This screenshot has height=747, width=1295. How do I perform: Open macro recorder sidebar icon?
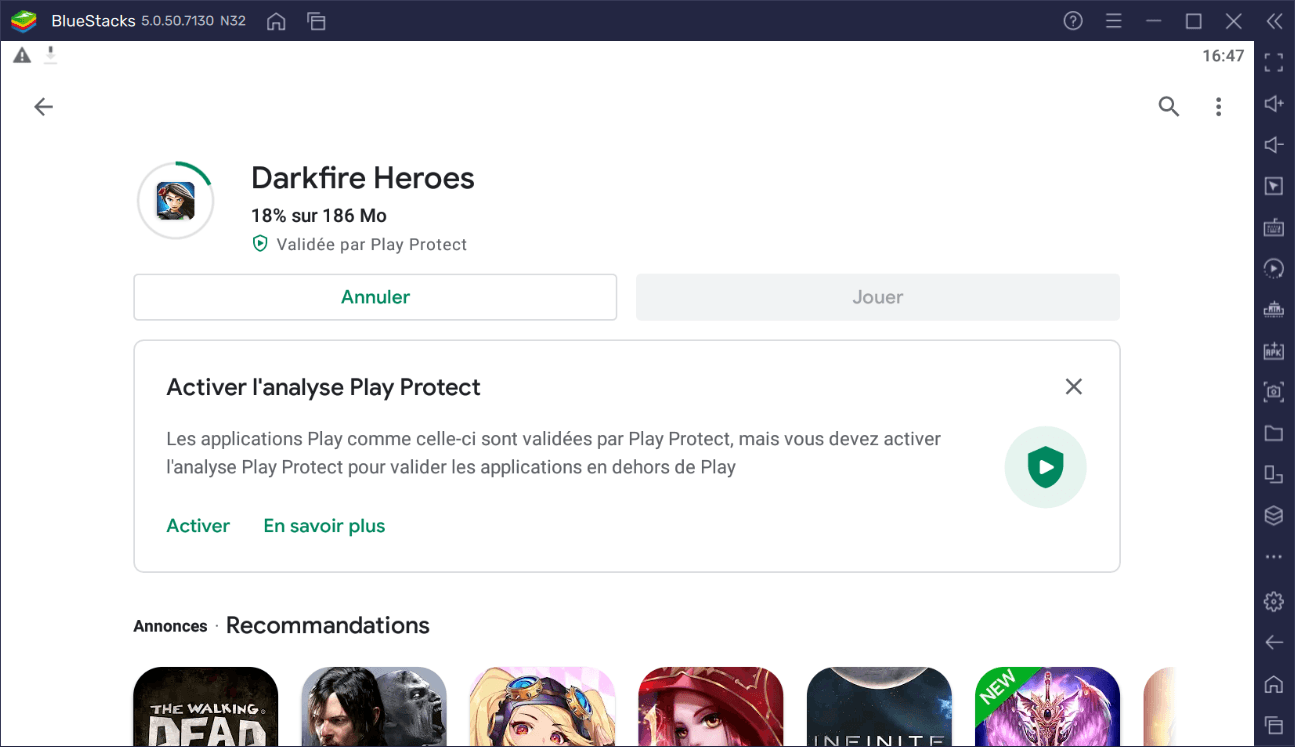1273,310
